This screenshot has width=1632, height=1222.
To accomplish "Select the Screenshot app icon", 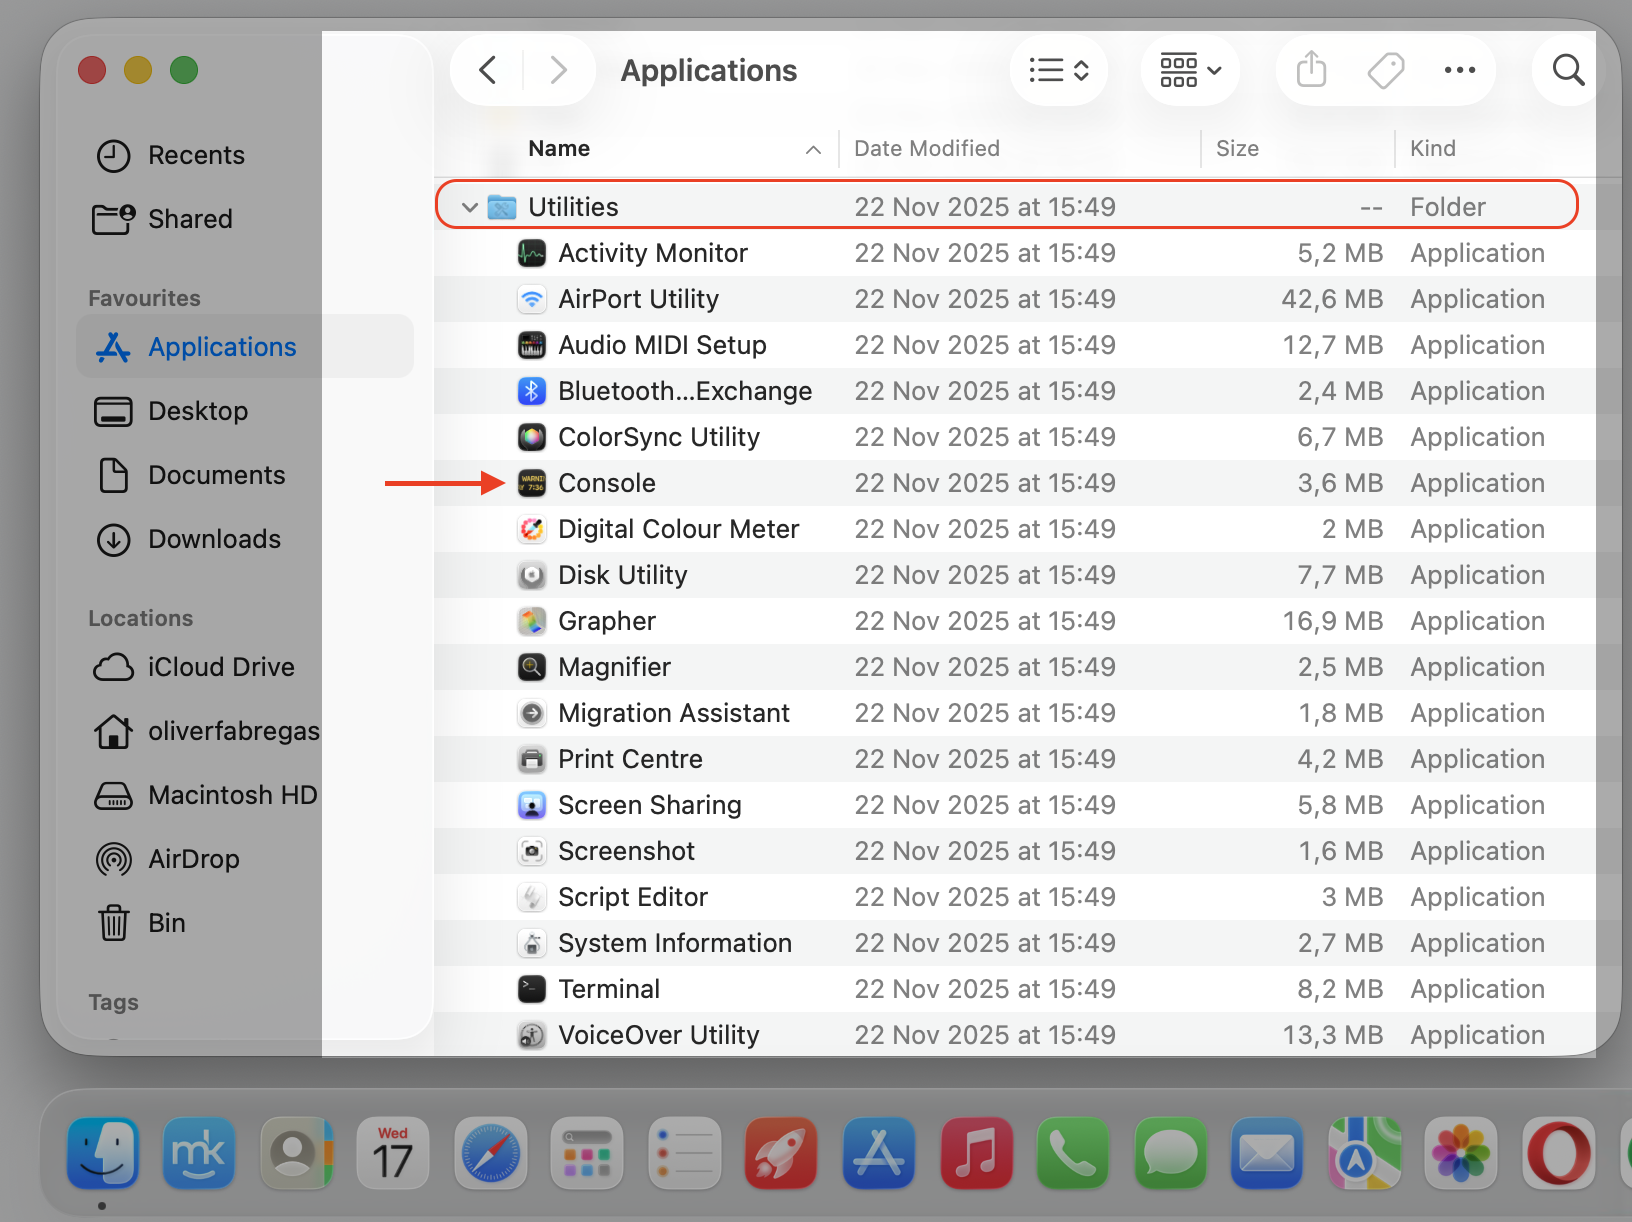I will pos(532,851).
